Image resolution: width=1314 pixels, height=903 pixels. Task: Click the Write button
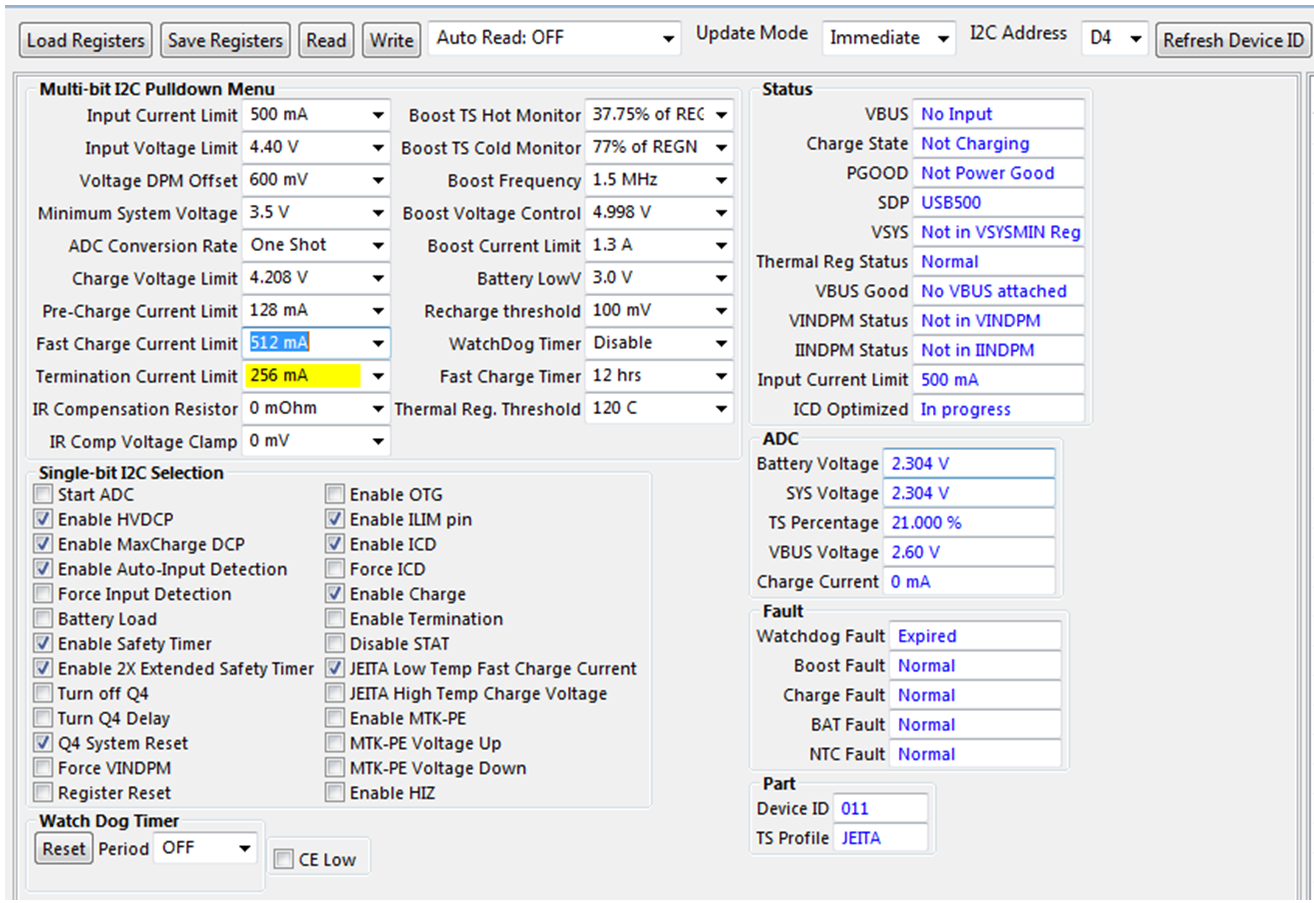[390, 40]
